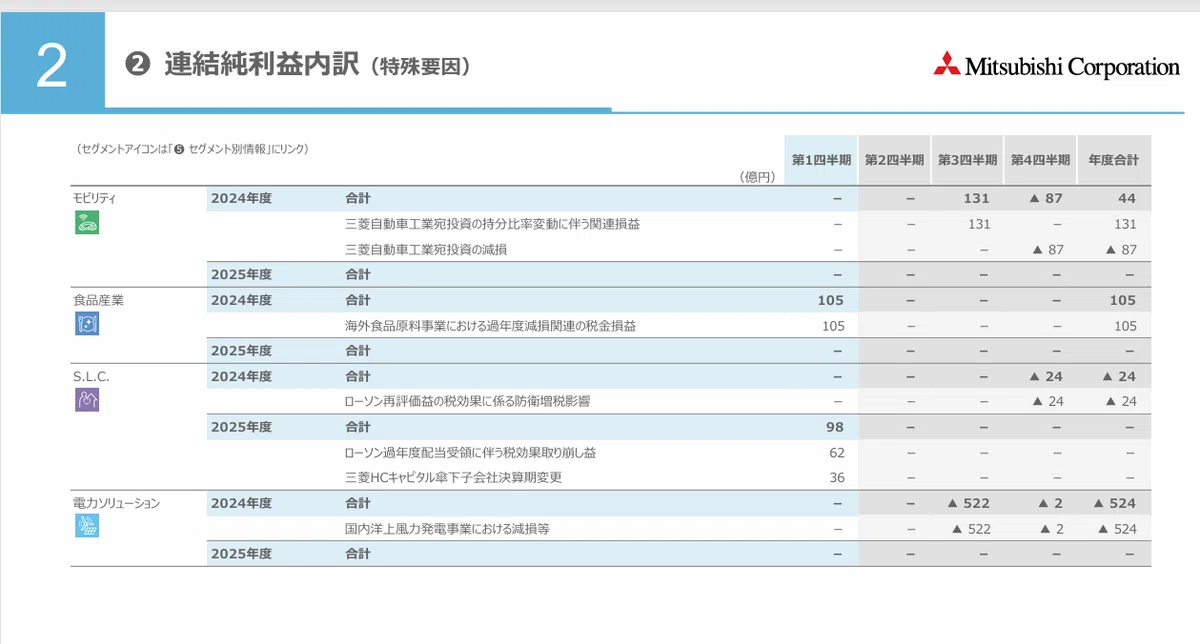Screen dimensions: 1200x644
Task: Click 2024年度 in the 電力ソリューション section
Action: (x=241, y=503)
